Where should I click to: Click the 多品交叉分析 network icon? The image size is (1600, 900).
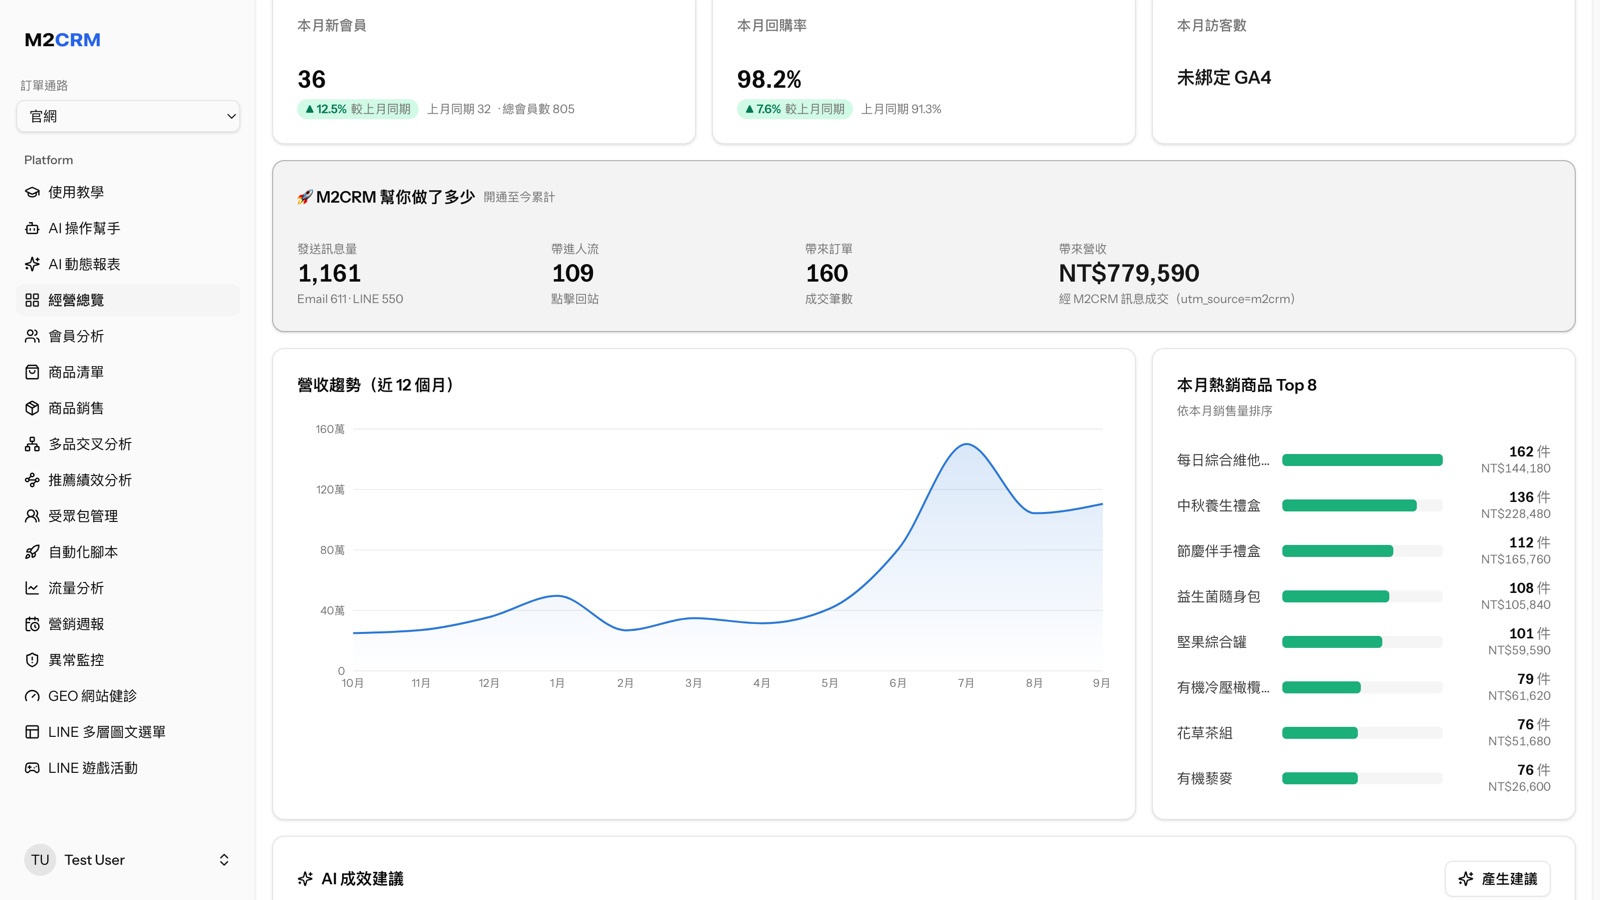(x=32, y=444)
